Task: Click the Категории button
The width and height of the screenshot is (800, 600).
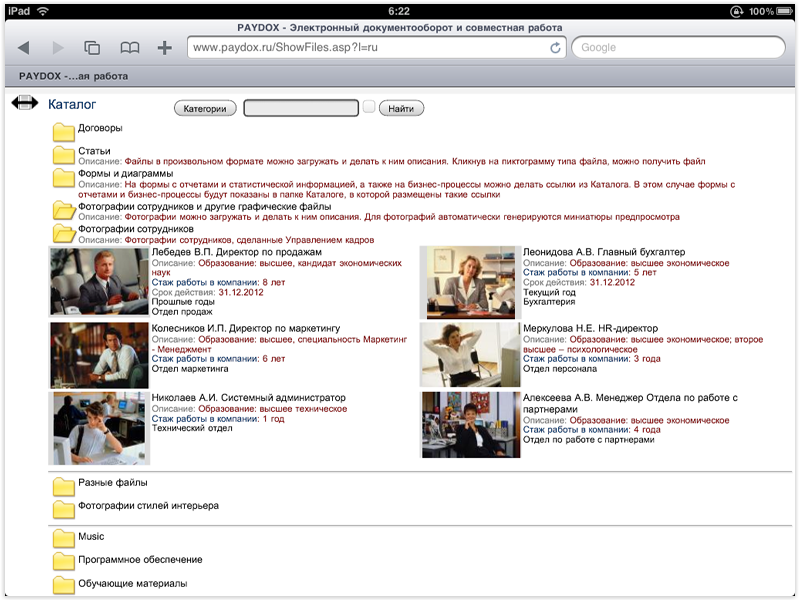Action: [x=205, y=108]
